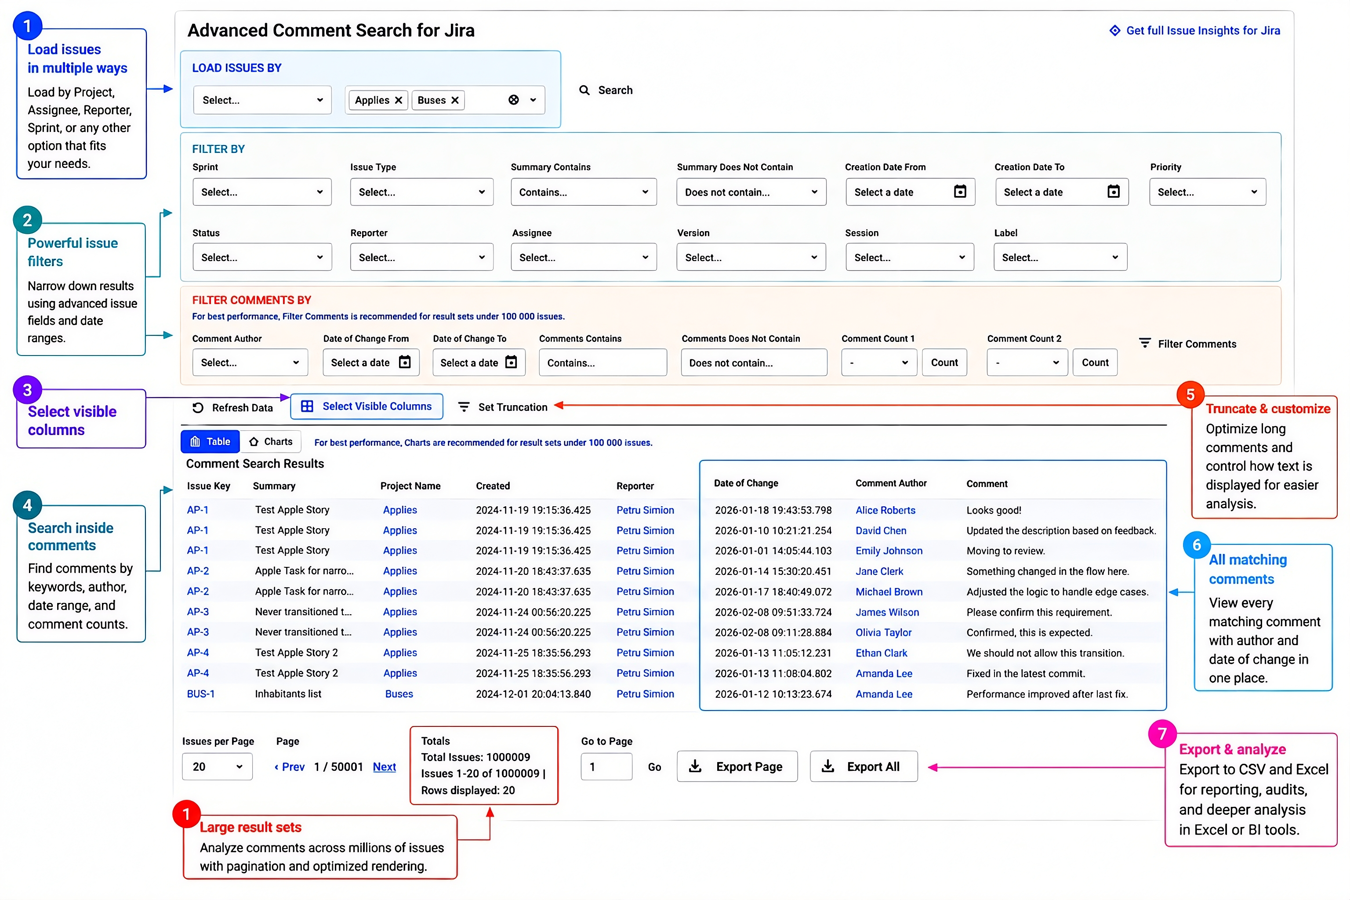Click the Count button for Comment Count 2

point(1095,362)
